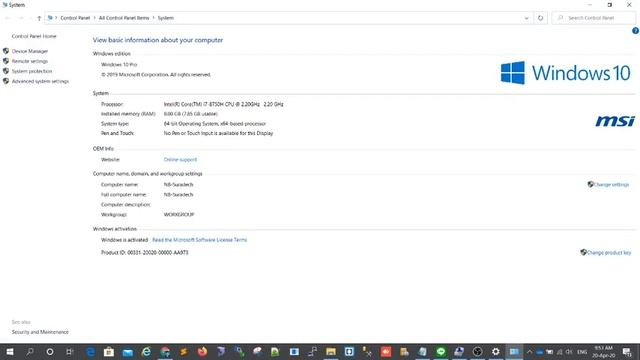640x360 pixels.
Task: Switch the ENG input language indicator
Action: pos(582,352)
